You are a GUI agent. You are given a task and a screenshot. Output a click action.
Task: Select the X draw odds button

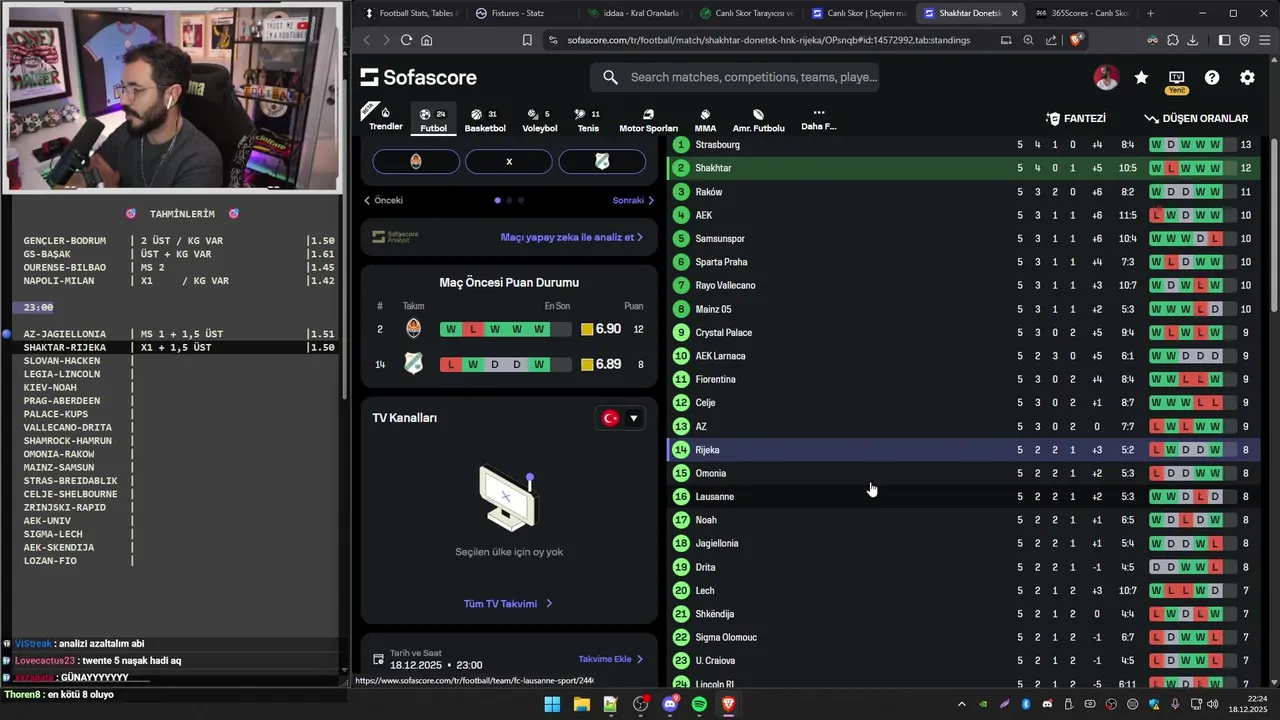point(509,161)
